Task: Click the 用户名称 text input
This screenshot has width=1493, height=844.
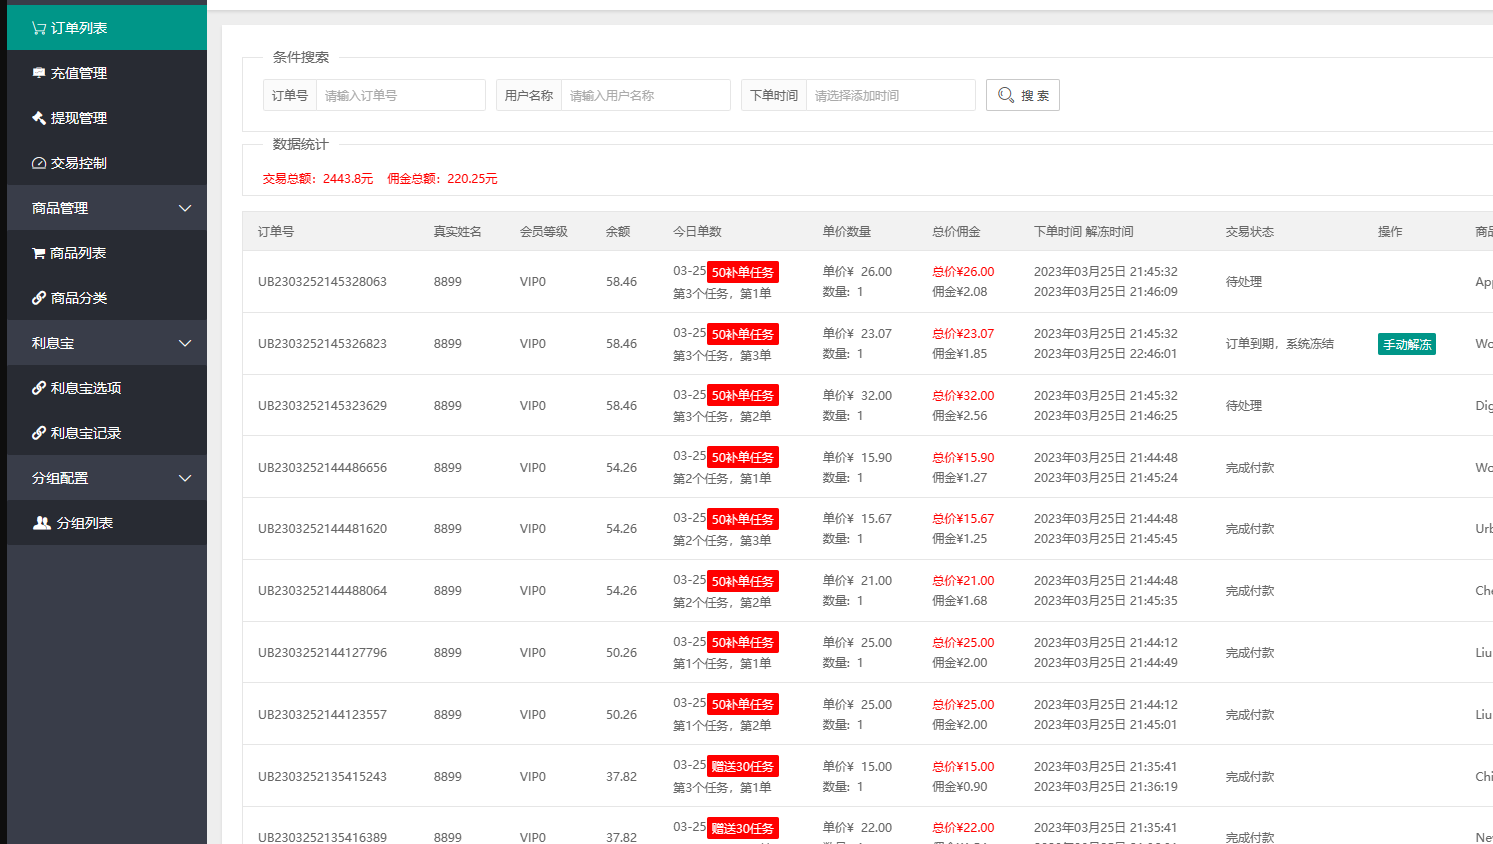Action: (x=645, y=95)
